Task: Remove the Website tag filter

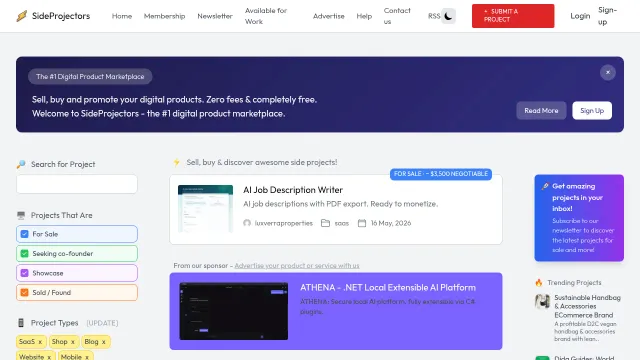Action: point(49,357)
